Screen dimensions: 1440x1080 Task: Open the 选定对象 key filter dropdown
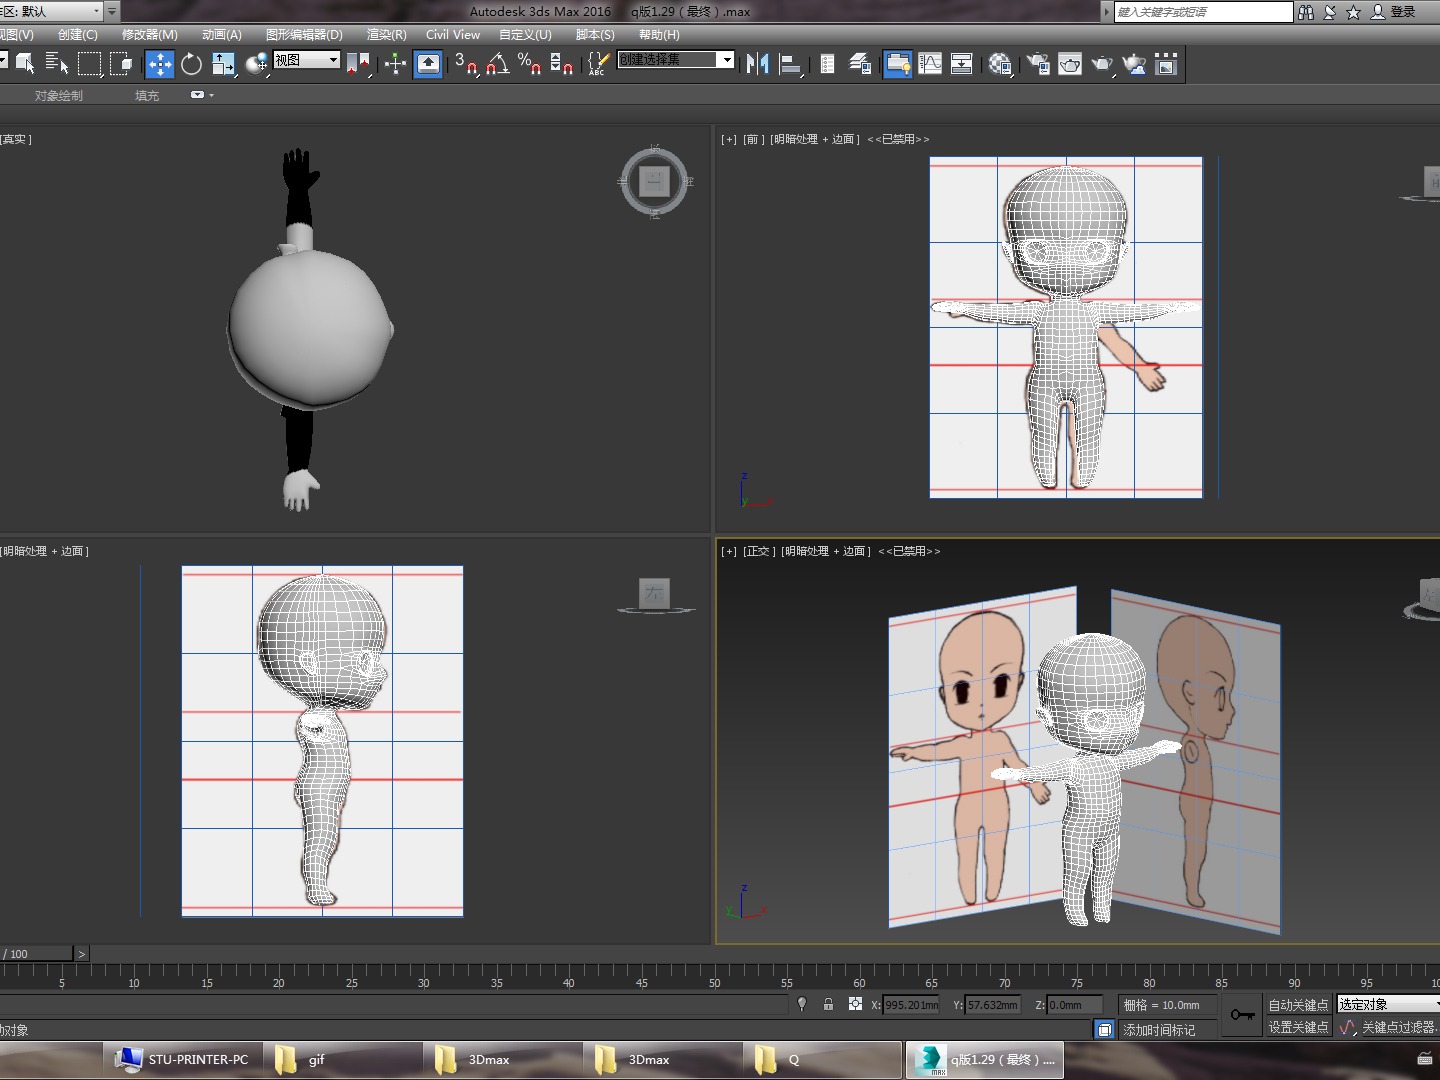1388,1004
